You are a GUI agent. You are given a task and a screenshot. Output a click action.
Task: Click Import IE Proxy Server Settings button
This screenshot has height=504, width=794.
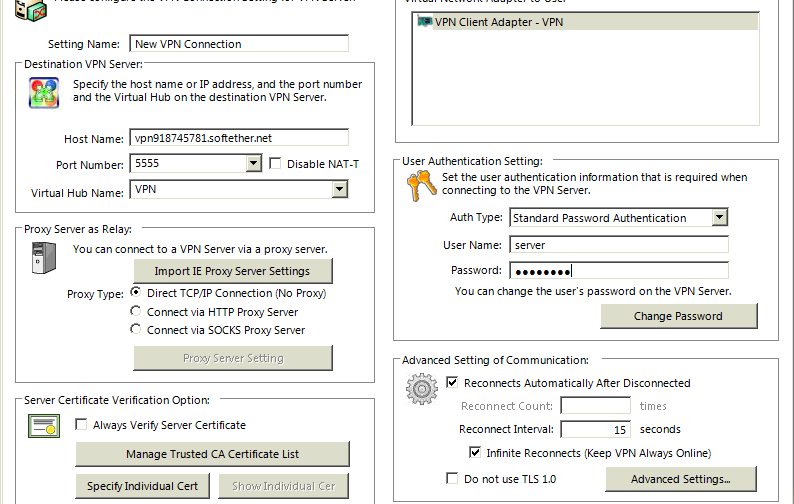[x=233, y=271]
